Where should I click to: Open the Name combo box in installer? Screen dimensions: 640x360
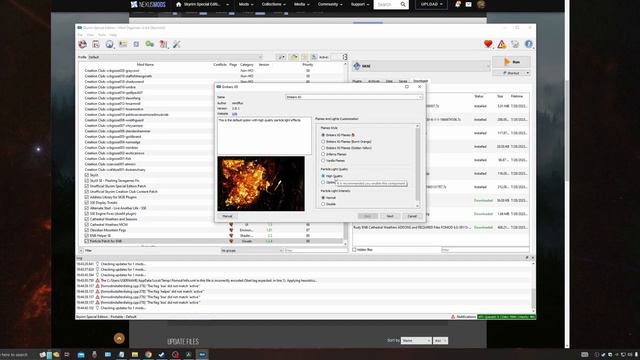click(354, 97)
